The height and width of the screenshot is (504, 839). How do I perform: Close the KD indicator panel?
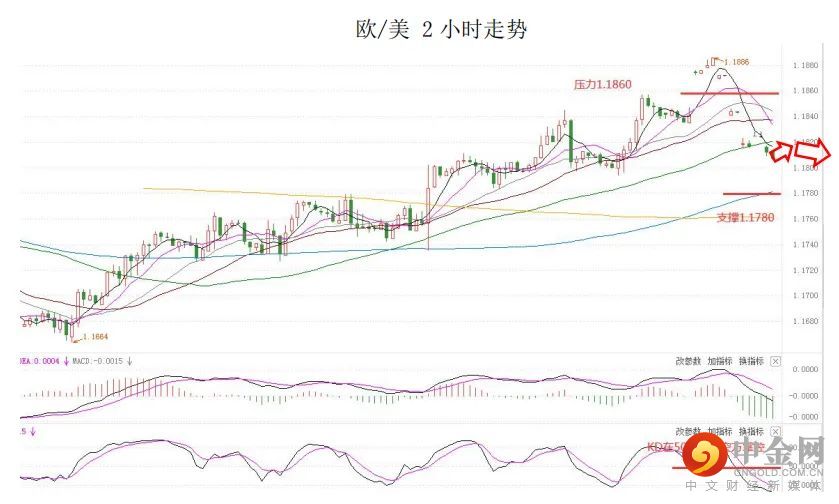point(775,431)
